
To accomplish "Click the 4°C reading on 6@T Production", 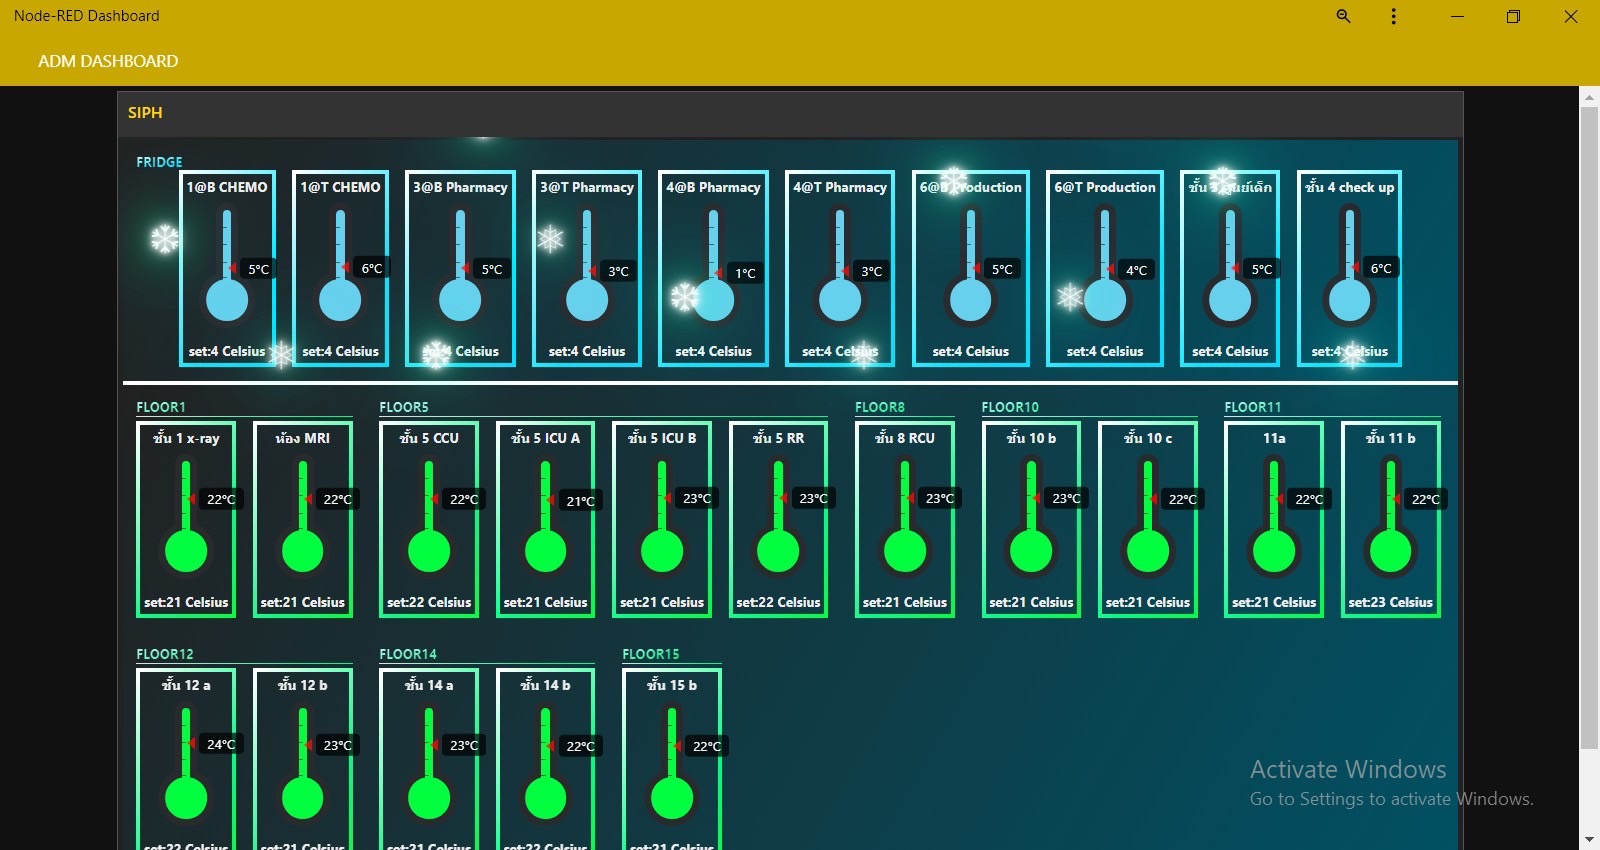I will point(1137,270).
